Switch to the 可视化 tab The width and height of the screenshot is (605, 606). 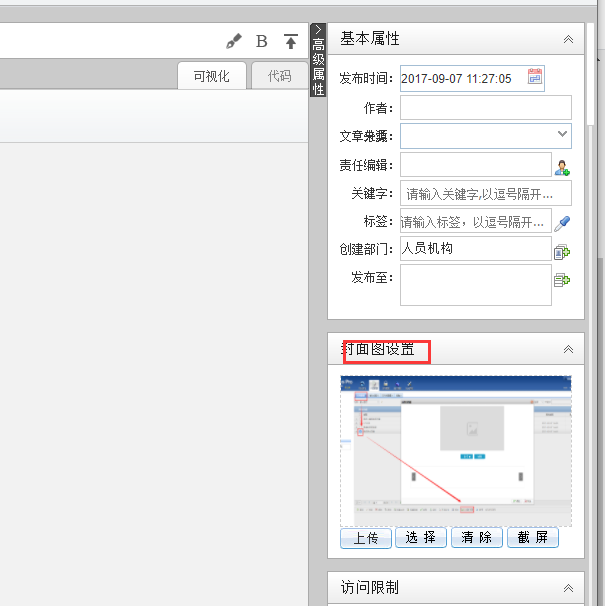point(212,76)
